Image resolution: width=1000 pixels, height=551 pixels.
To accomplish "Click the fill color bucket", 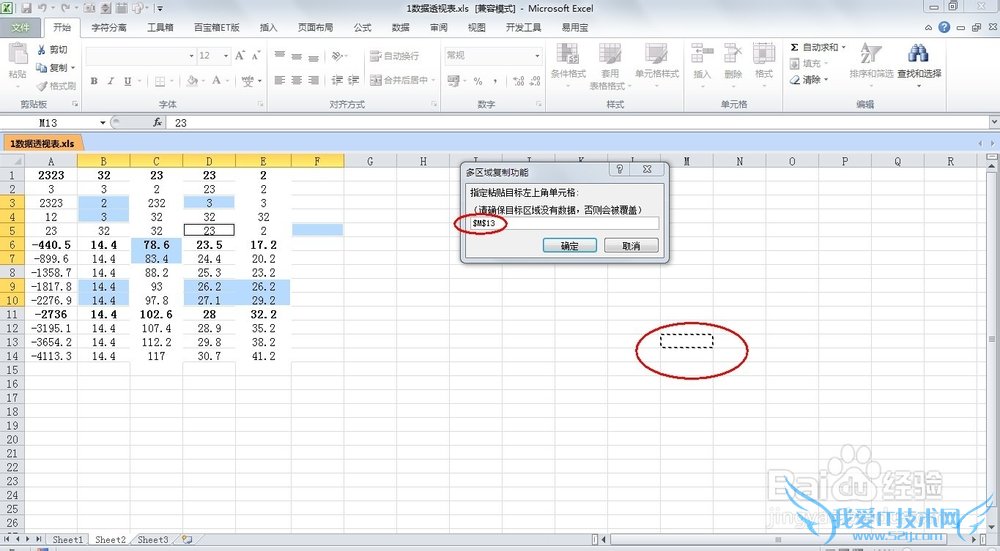I will (x=191, y=81).
